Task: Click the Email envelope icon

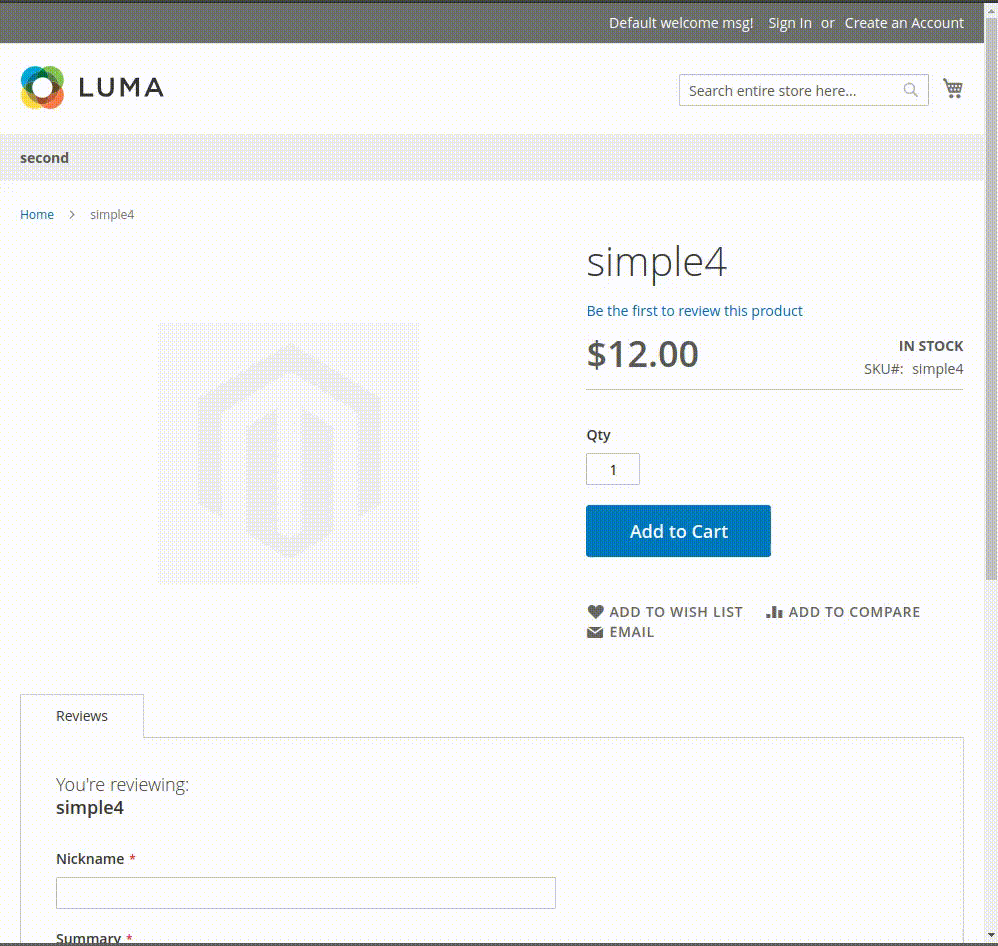Action: click(595, 632)
